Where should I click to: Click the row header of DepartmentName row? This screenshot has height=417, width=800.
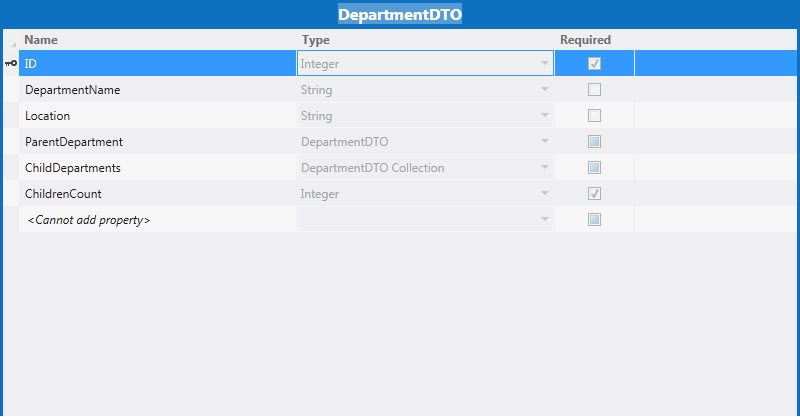pos(11,90)
